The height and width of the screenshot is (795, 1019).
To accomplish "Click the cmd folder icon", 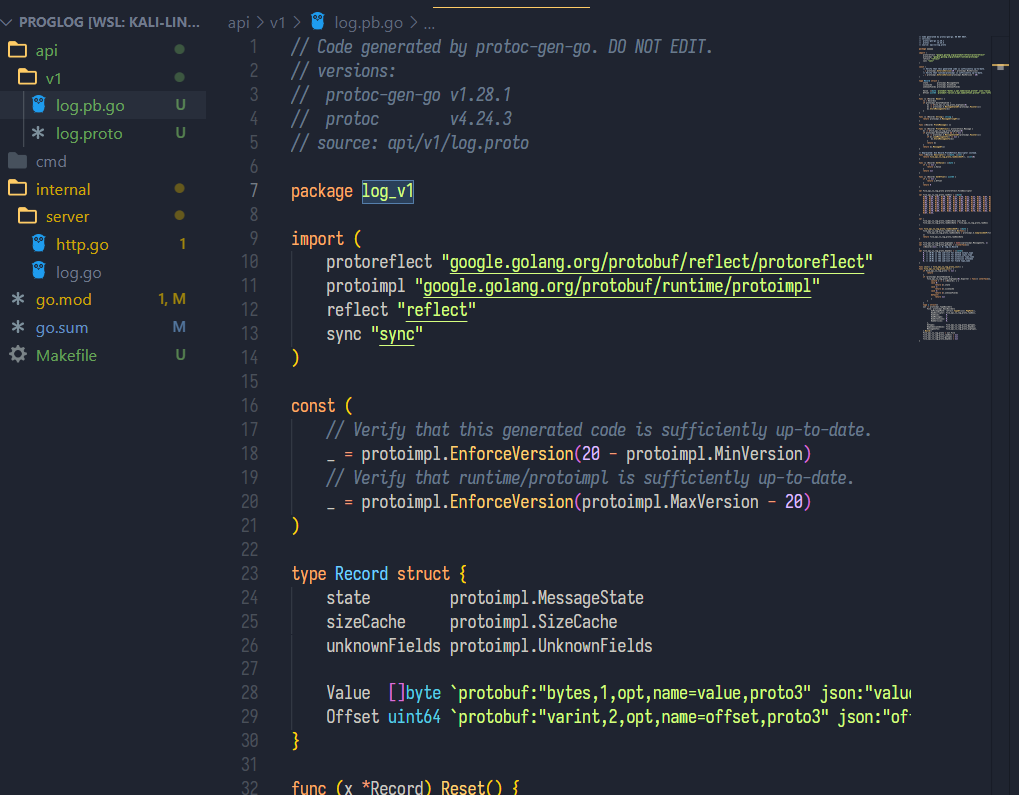I will (20, 160).
